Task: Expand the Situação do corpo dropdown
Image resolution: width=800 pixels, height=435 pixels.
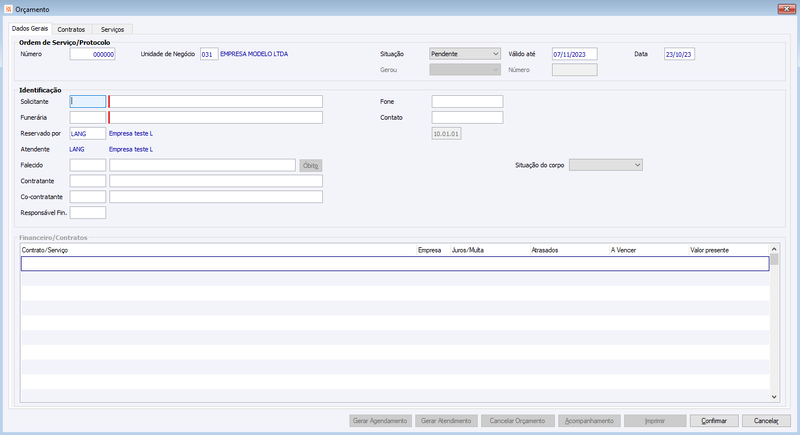Action: click(606, 165)
